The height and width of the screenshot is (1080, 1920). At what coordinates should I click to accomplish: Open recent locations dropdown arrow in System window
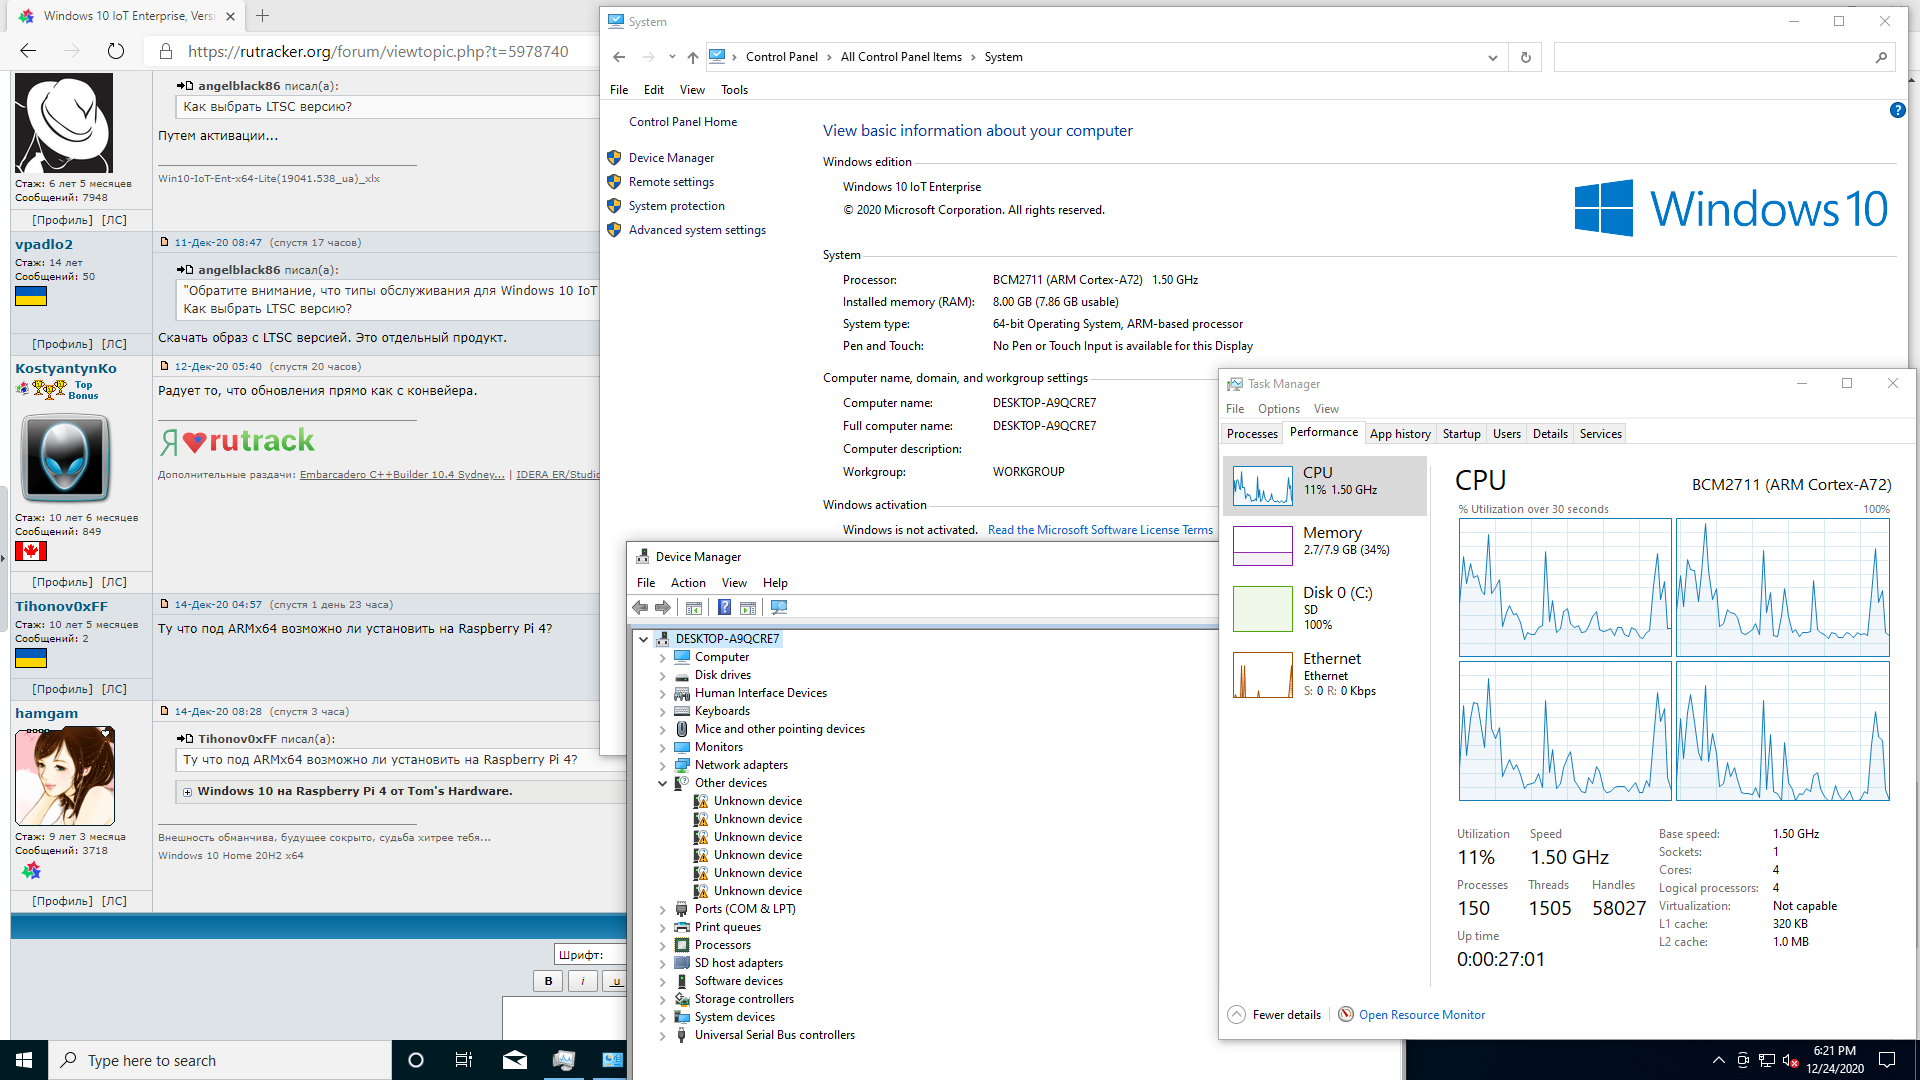672,57
